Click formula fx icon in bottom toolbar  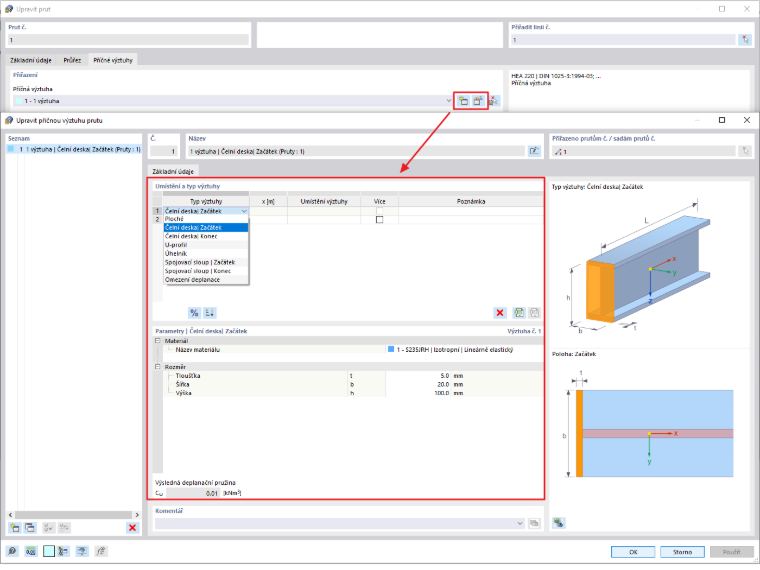[x=100, y=551]
